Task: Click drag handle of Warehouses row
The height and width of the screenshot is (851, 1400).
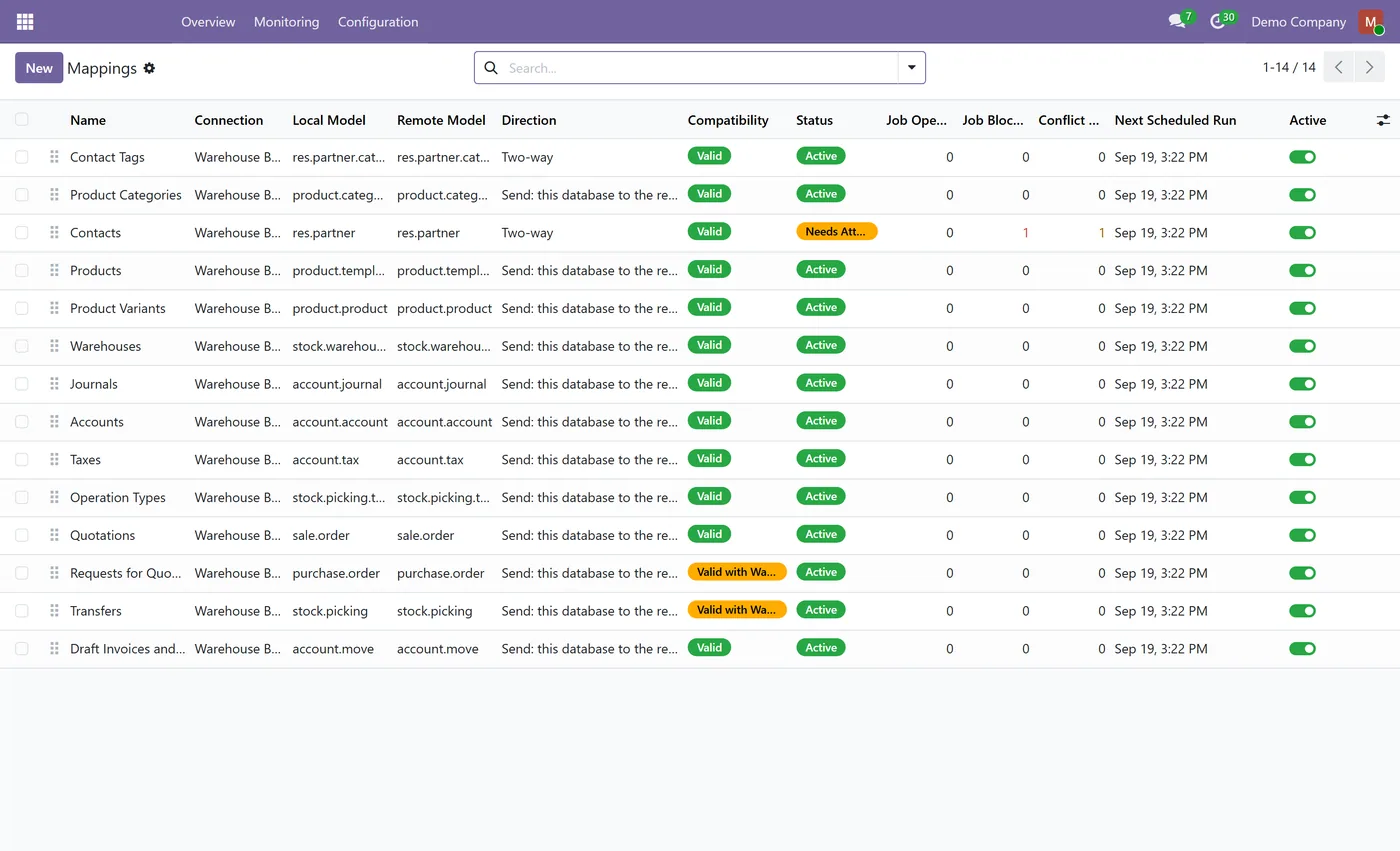Action: click(x=54, y=346)
